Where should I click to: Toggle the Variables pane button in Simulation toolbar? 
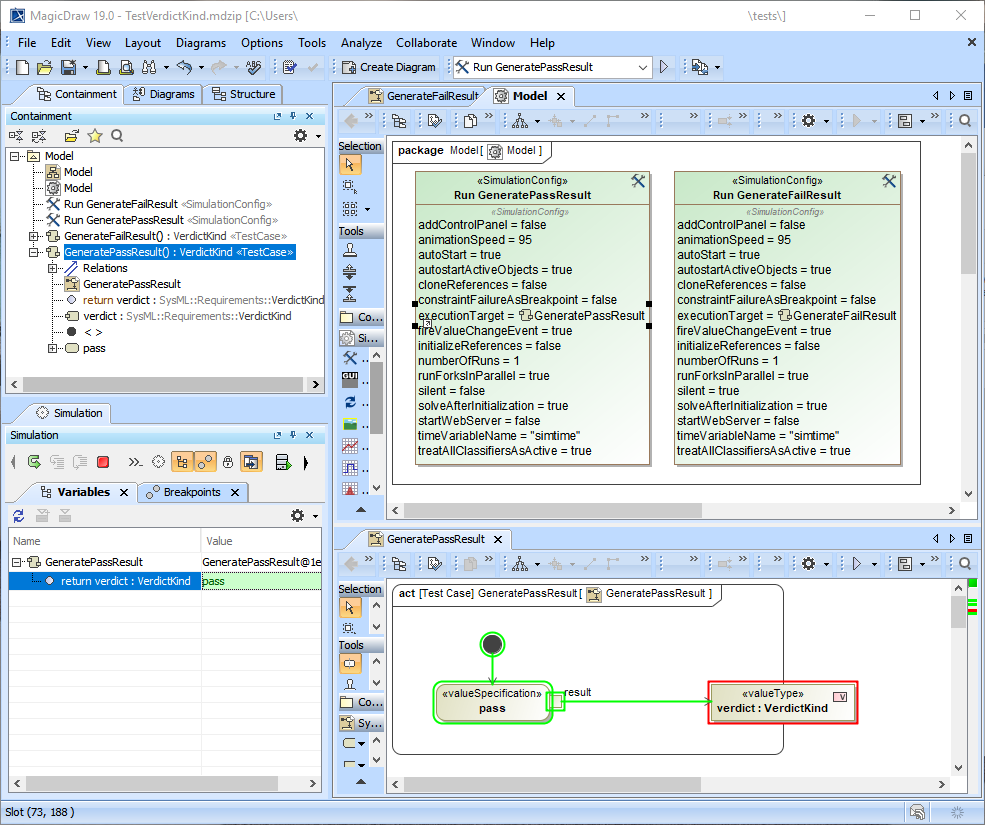pyautogui.click(x=182, y=462)
